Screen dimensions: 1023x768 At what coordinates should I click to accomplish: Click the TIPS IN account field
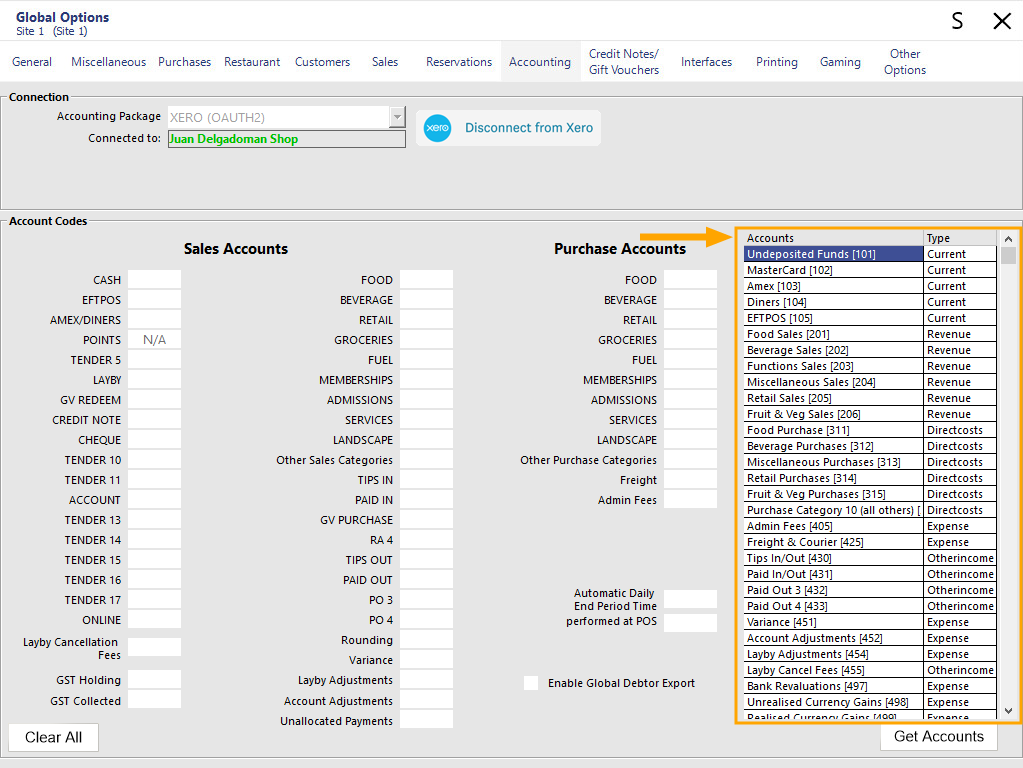[x=426, y=480]
